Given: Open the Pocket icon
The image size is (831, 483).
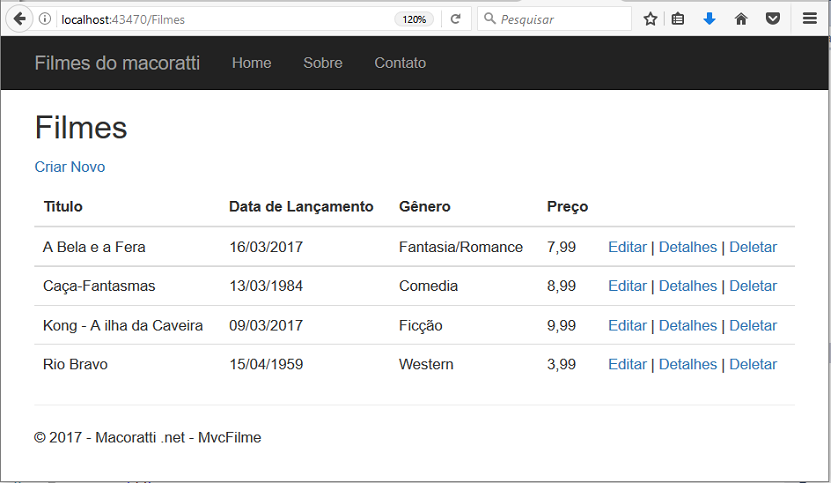Looking at the screenshot, I should click(773, 19).
